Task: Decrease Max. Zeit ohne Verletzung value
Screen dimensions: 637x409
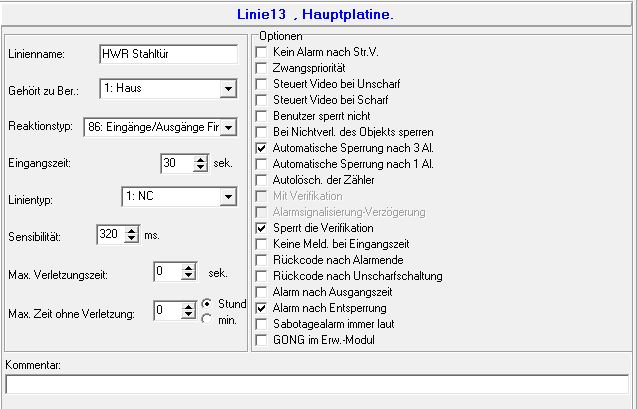Action: [187, 316]
